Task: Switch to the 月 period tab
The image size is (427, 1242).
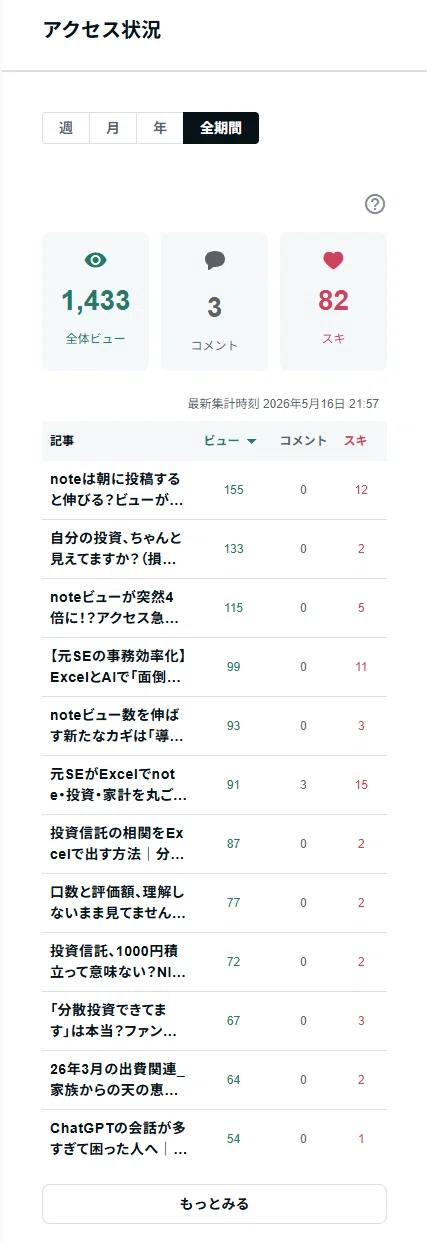Action: [113, 128]
